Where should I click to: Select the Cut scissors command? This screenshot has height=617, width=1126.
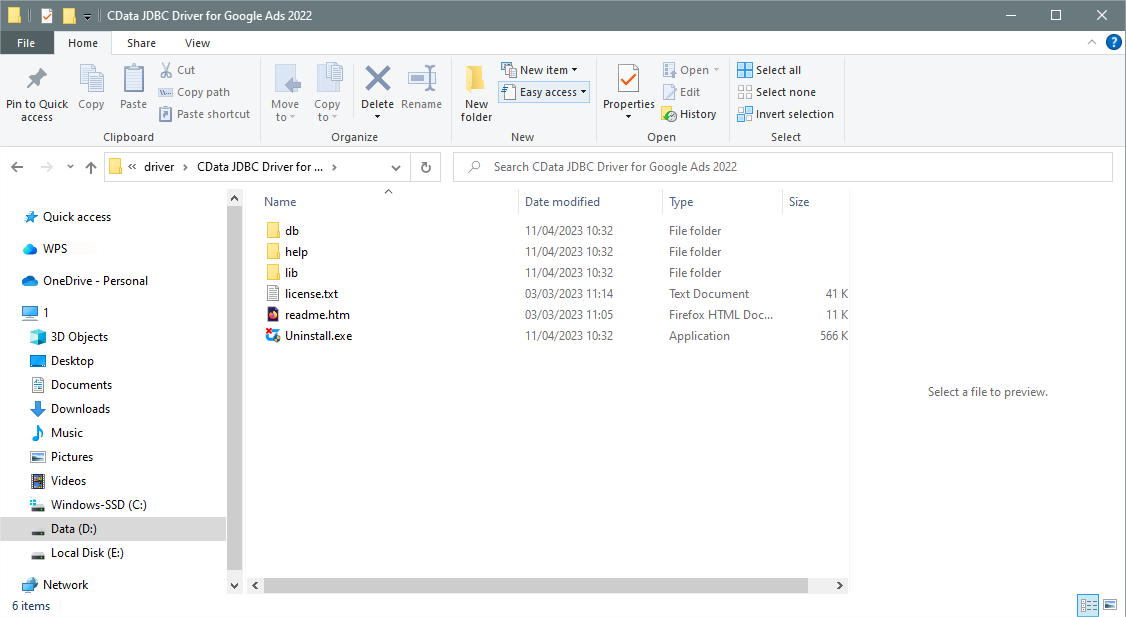click(x=177, y=70)
